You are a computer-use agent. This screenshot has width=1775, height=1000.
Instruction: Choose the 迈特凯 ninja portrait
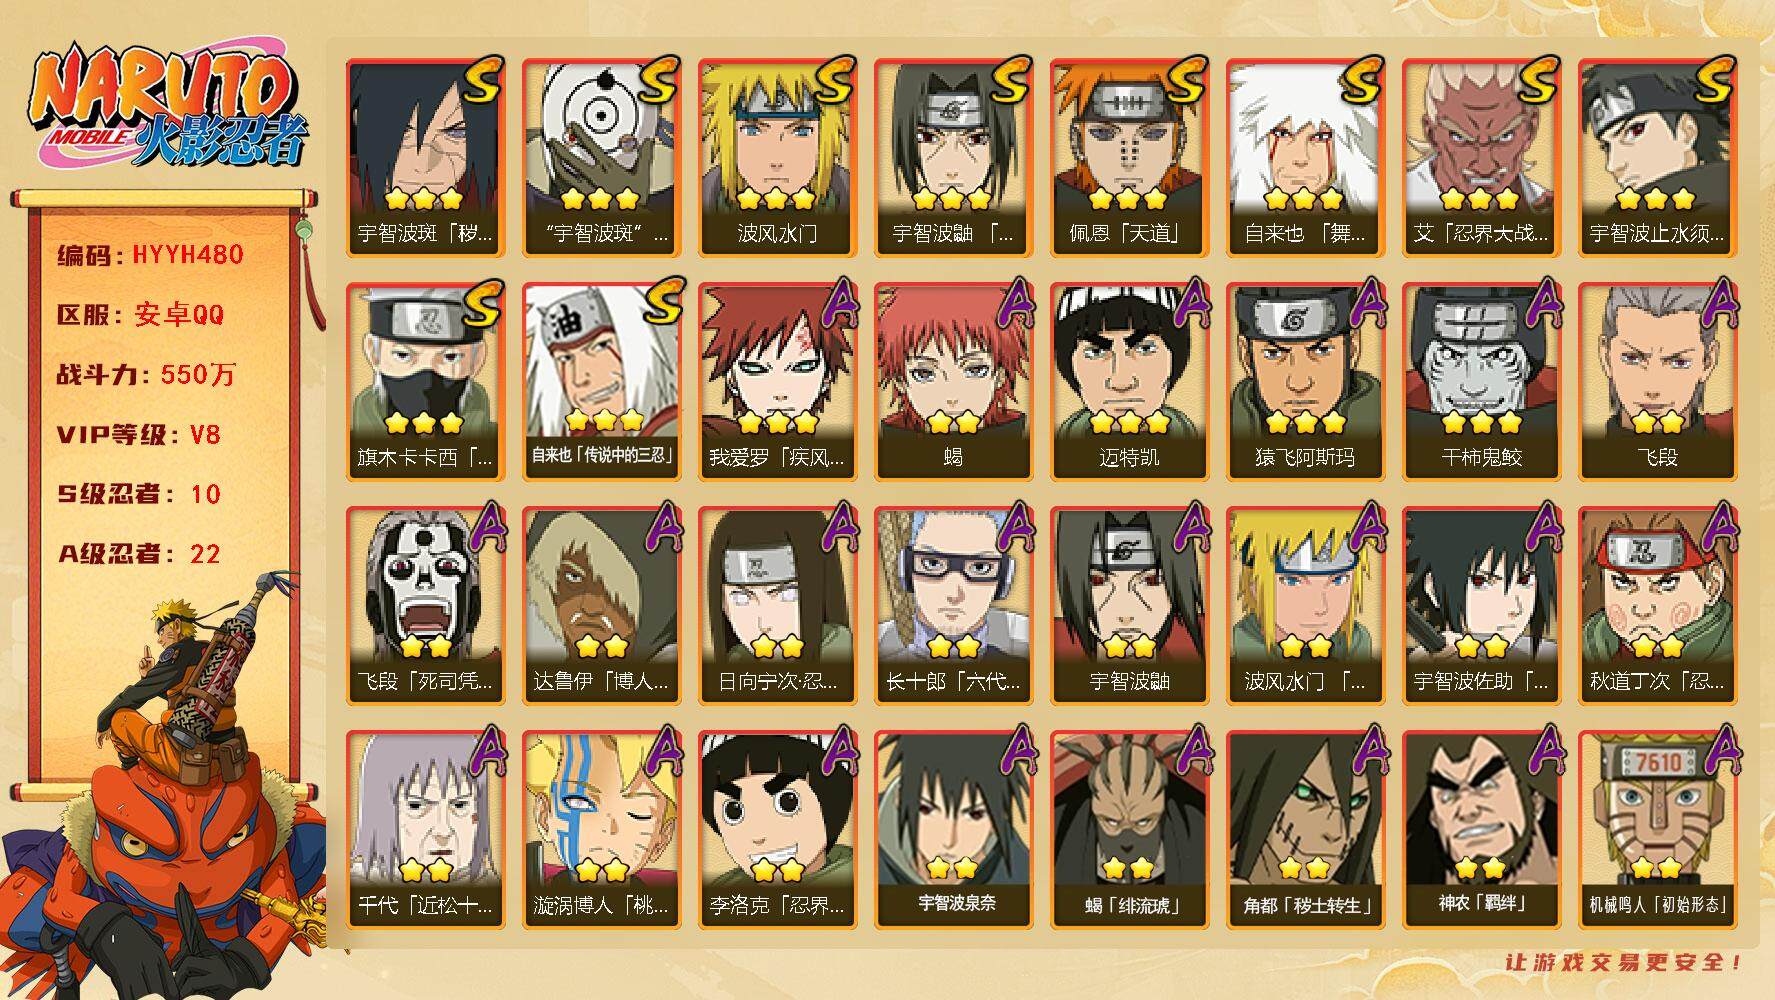(x=1129, y=381)
